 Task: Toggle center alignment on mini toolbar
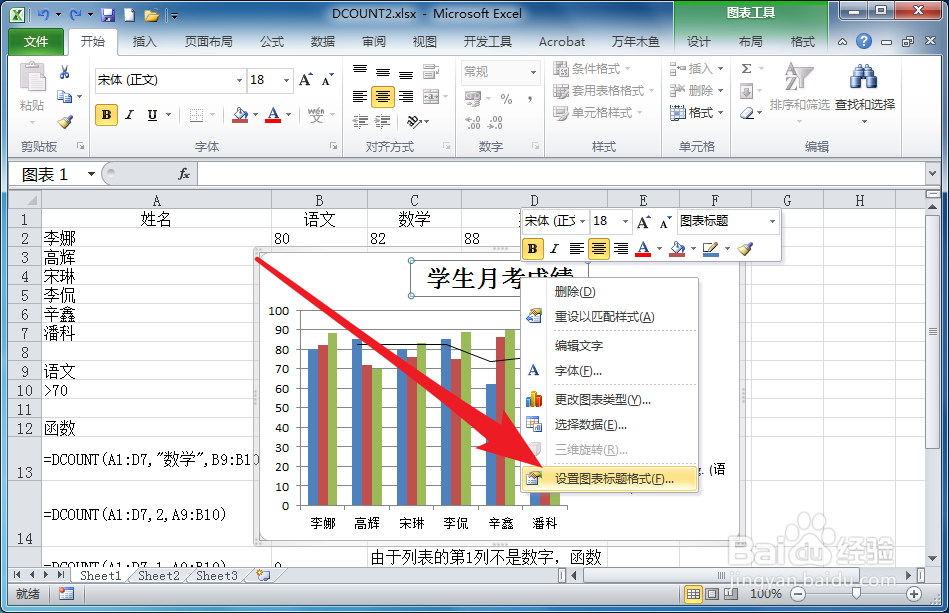tap(599, 248)
